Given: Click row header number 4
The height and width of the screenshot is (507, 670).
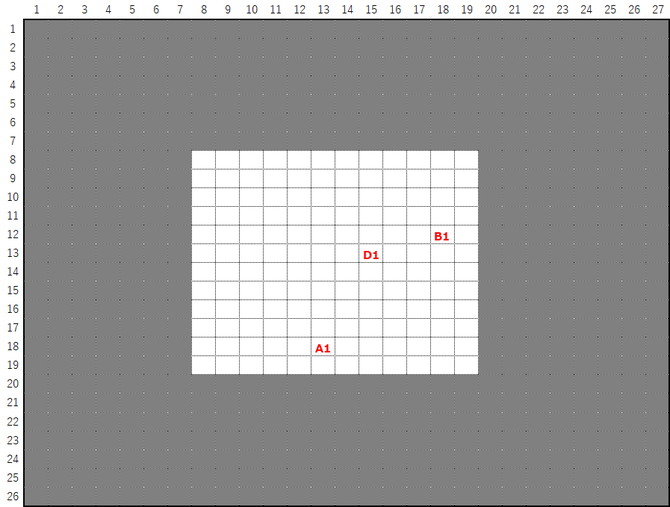Looking at the screenshot, I should [x=13, y=85].
